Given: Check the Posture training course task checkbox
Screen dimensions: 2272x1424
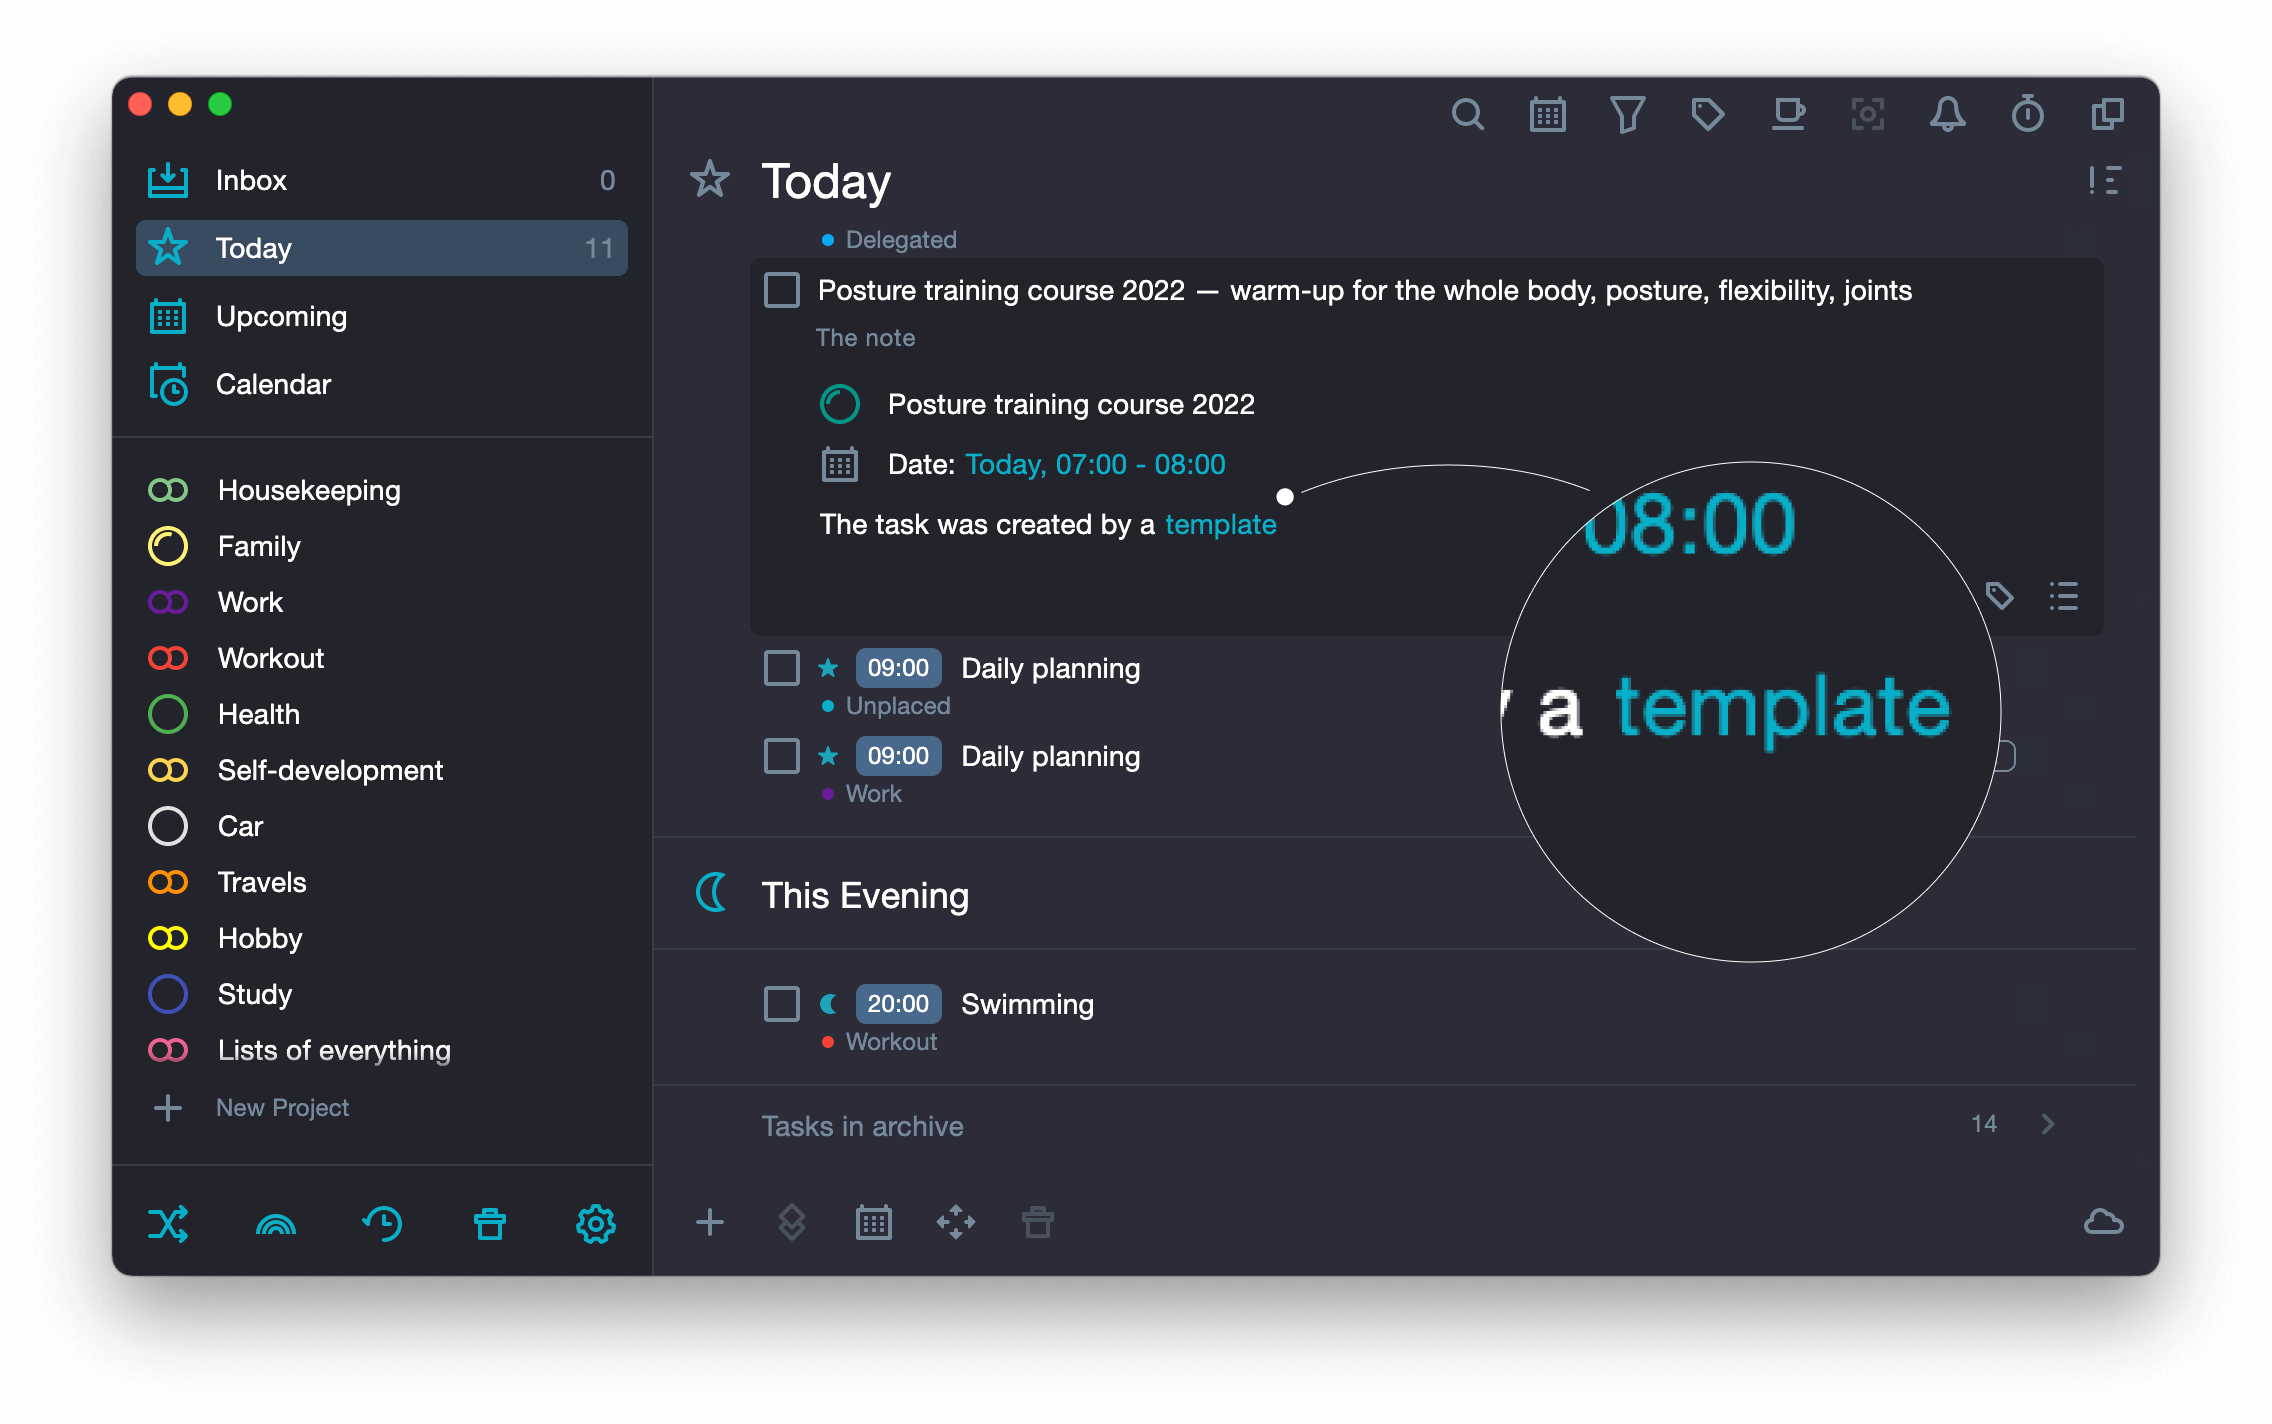Looking at the screenshot, I should pyautogui.click(x=782, y=291).
